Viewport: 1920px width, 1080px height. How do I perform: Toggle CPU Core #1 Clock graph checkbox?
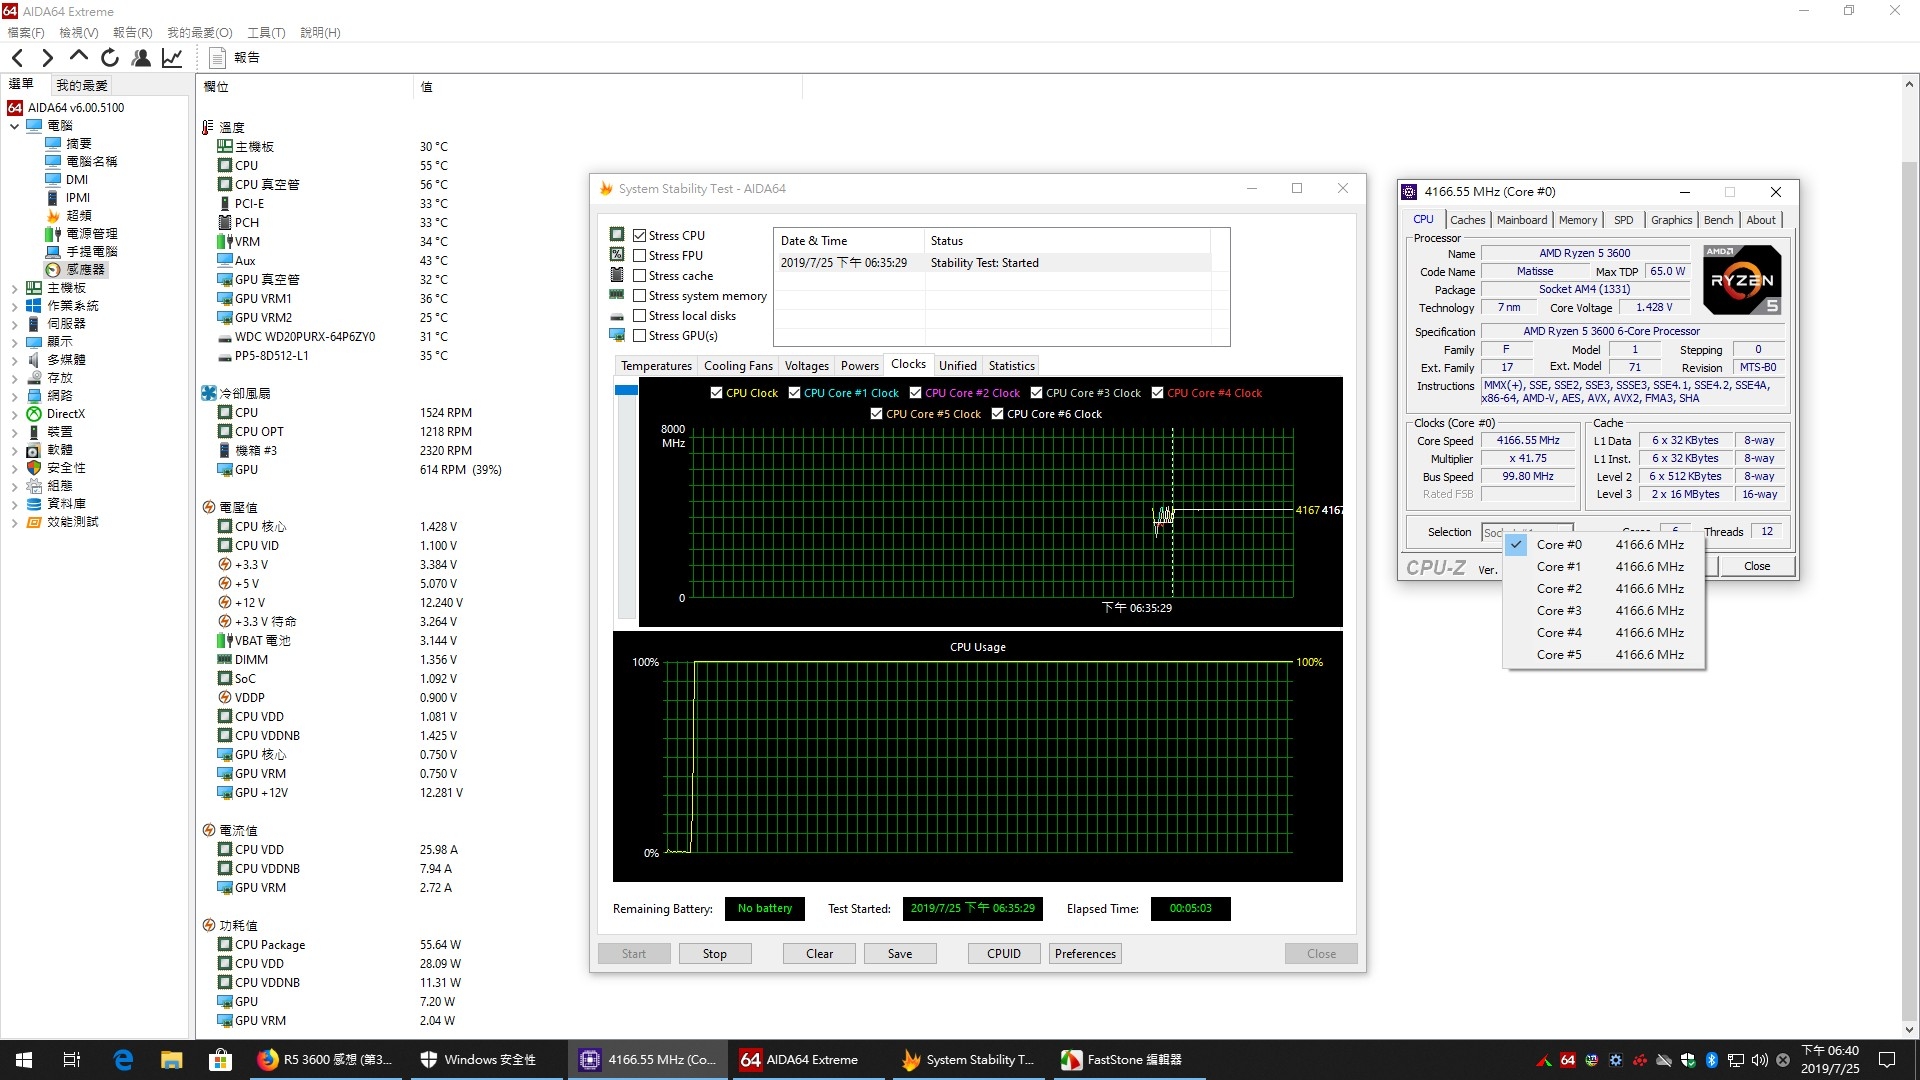coord(794,393)
